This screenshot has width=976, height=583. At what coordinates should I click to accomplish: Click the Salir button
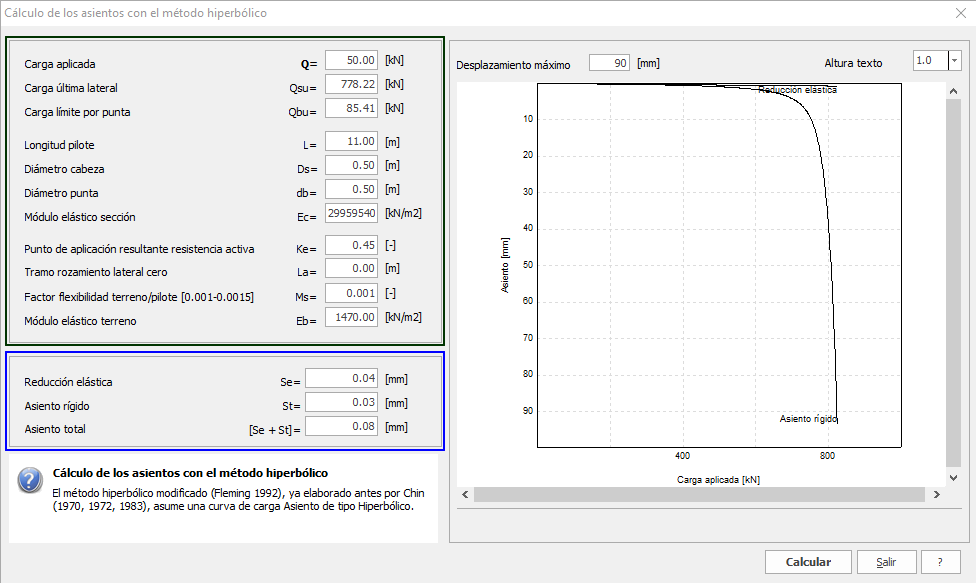[x=886, y=562]
